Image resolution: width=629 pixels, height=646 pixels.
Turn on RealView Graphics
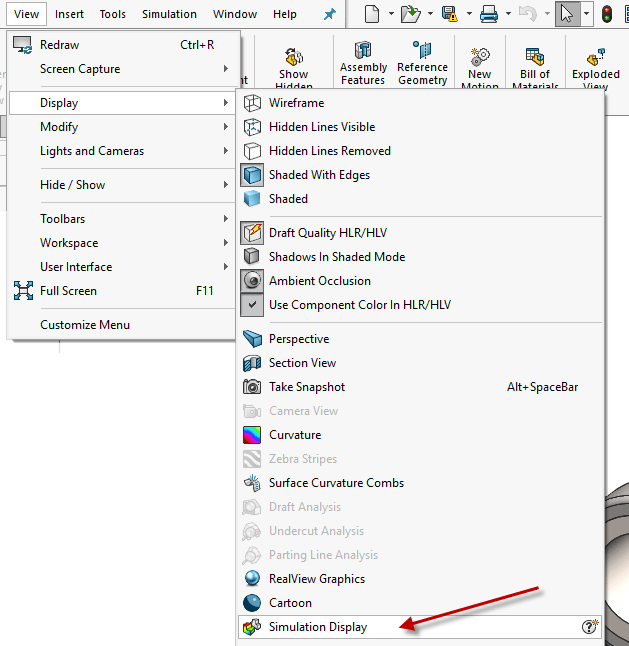[x=316, y=579]
